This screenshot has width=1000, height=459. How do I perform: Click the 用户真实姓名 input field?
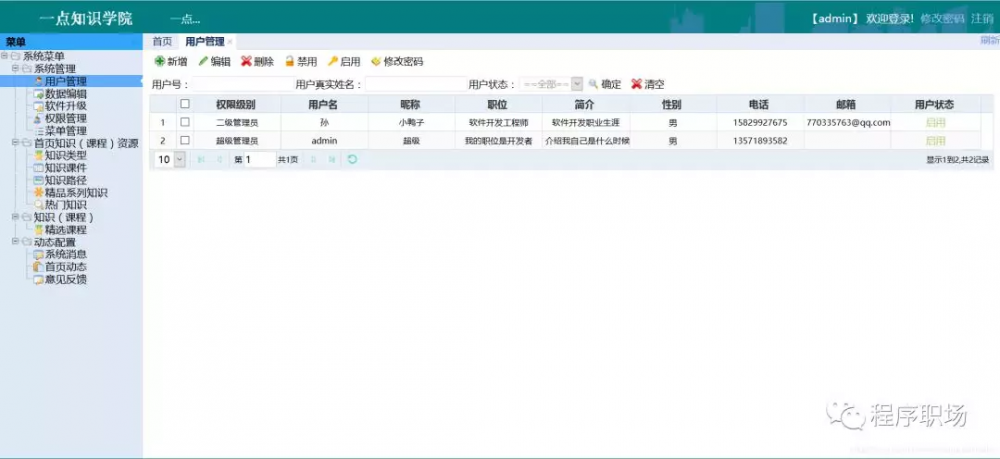(x=416, y=84)
